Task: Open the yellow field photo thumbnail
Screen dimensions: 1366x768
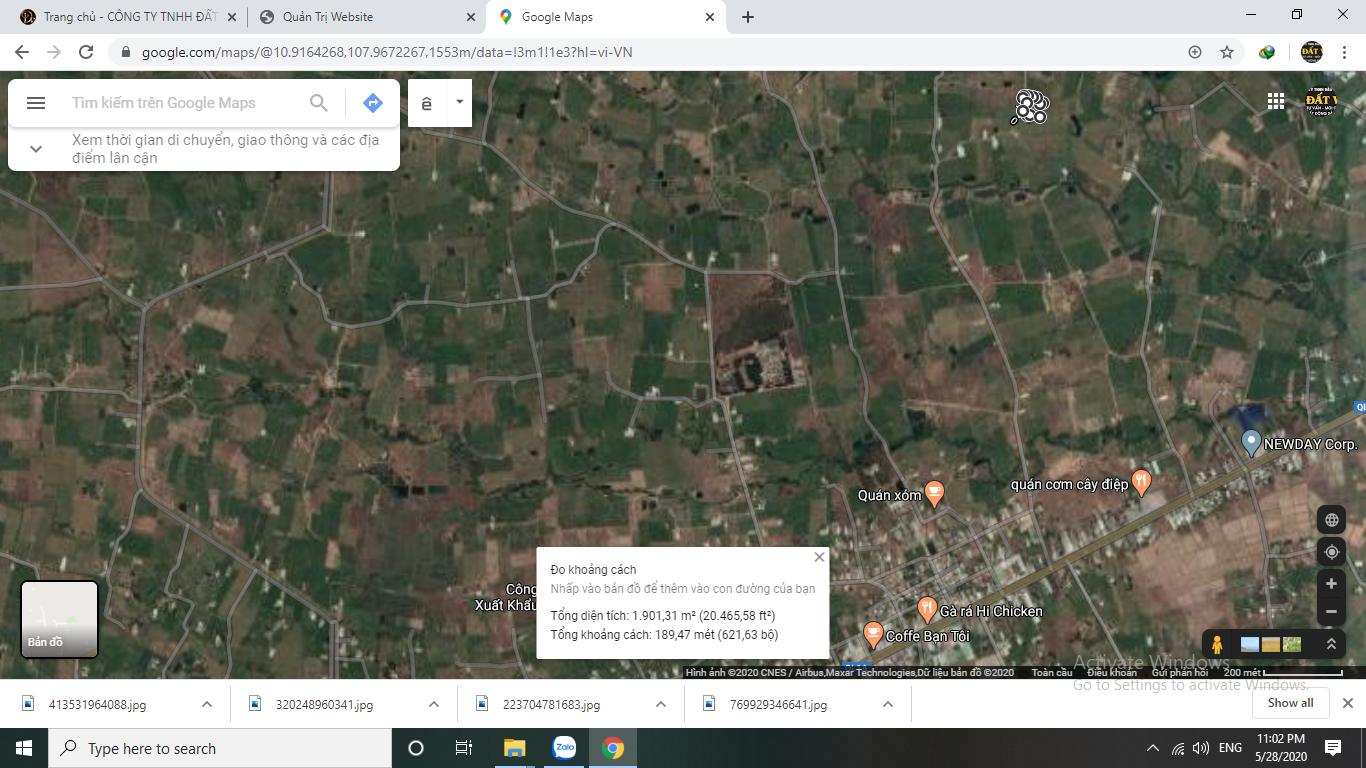Action: point(1271,644)
